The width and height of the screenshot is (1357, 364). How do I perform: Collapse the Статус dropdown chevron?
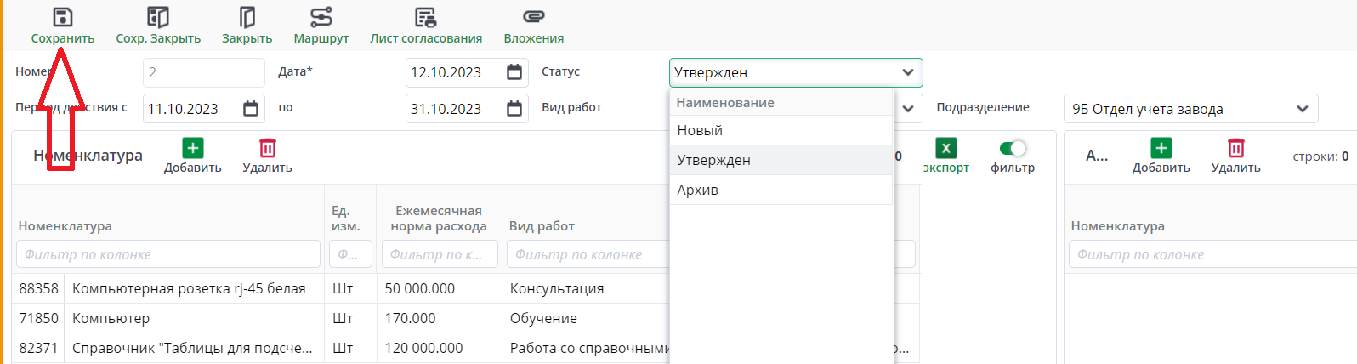[907, 72]
